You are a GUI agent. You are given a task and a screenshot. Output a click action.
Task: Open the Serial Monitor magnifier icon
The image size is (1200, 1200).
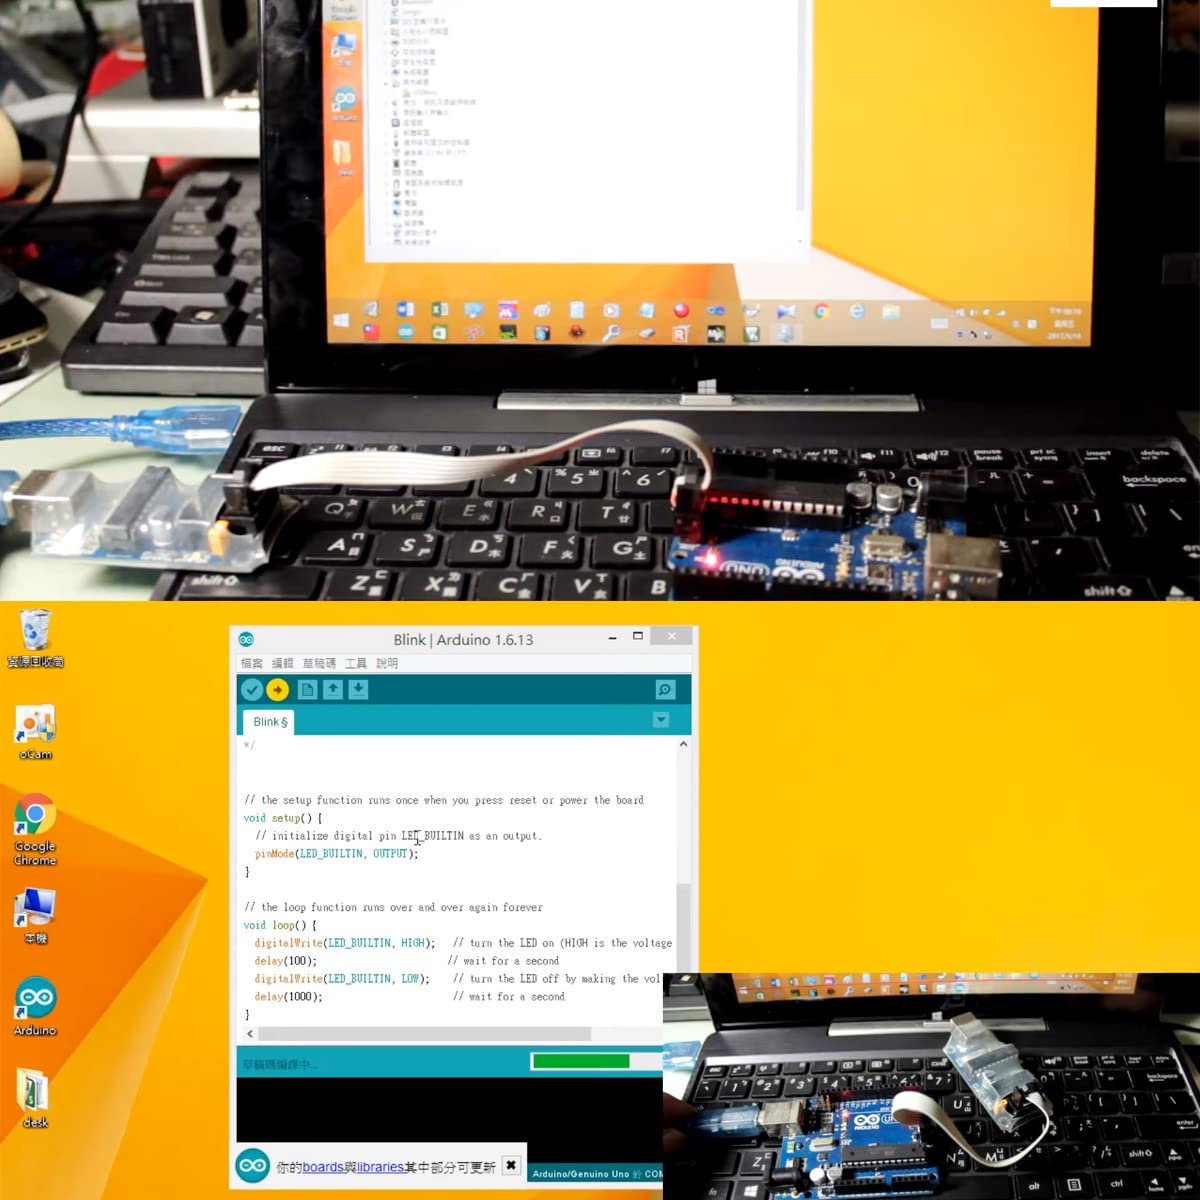click(665, 689)
